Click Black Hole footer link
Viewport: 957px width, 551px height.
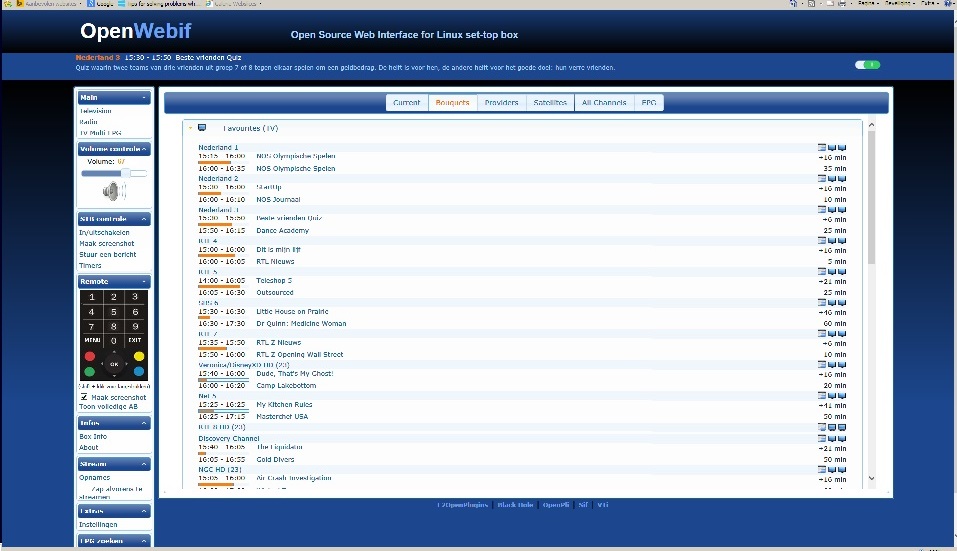pos(515,505)
